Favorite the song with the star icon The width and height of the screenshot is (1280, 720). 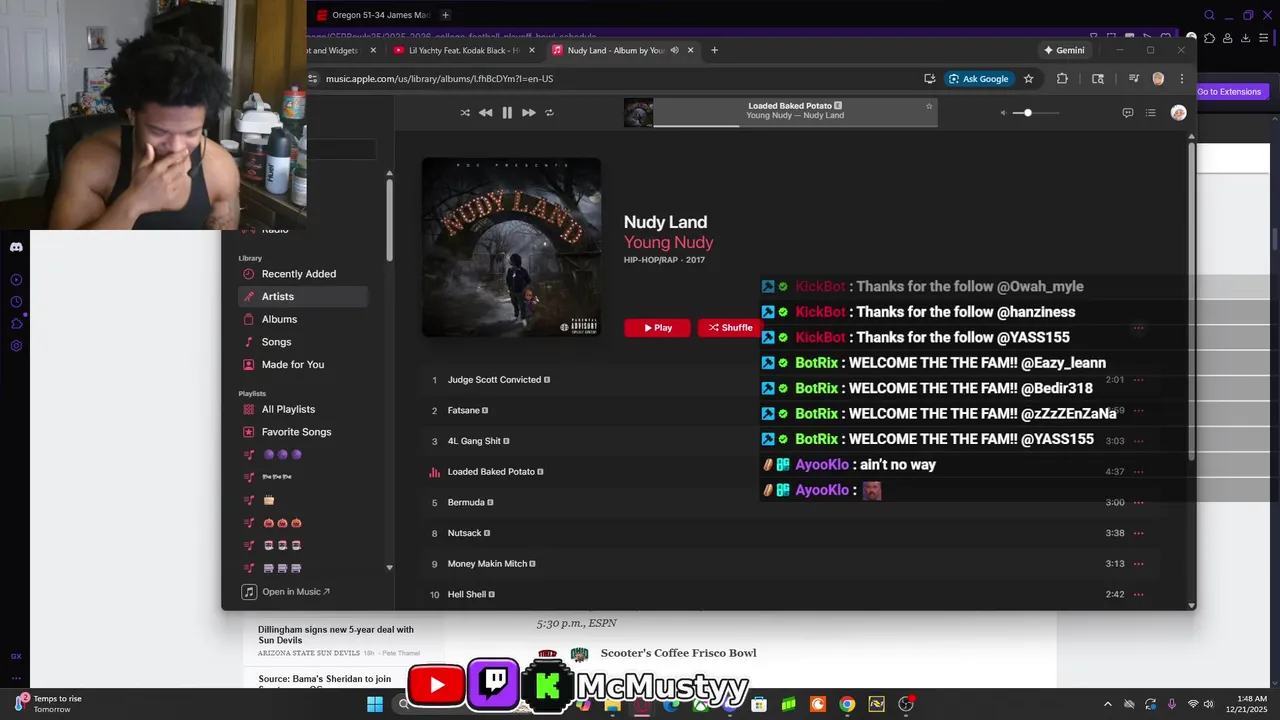(x=929, y=106)
